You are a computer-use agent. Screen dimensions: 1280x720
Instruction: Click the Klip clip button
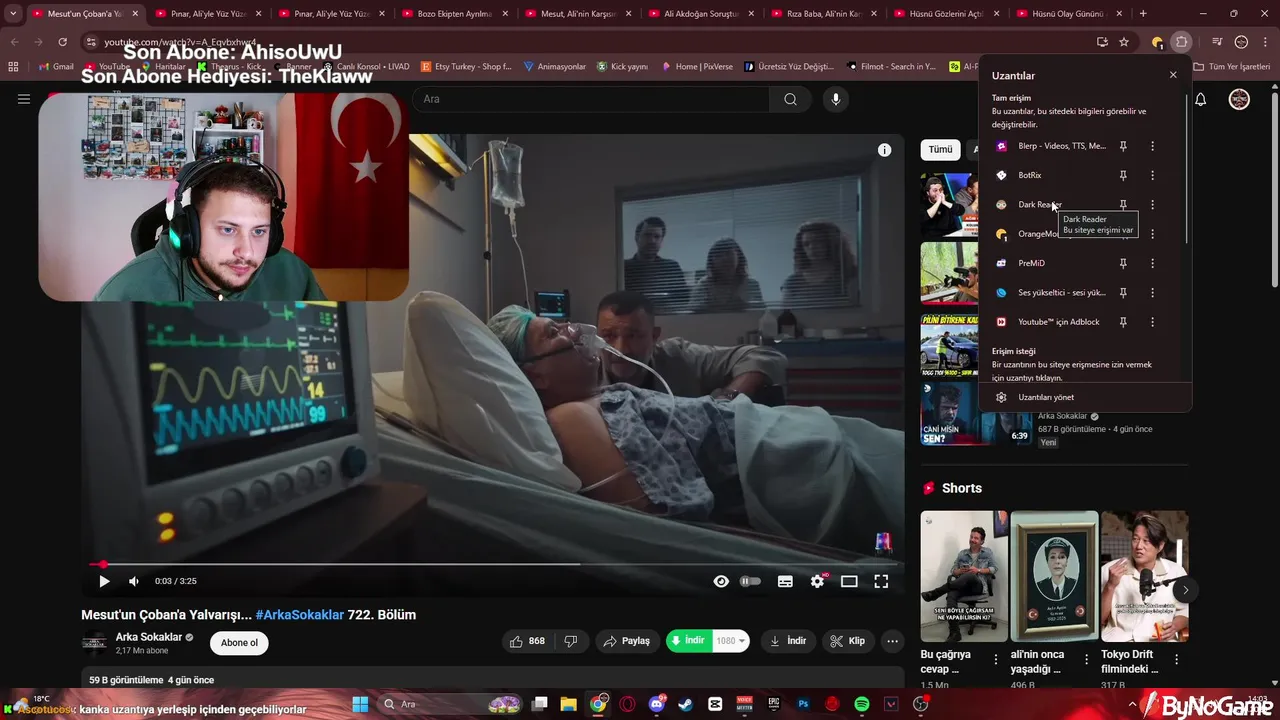pos(848,641)
